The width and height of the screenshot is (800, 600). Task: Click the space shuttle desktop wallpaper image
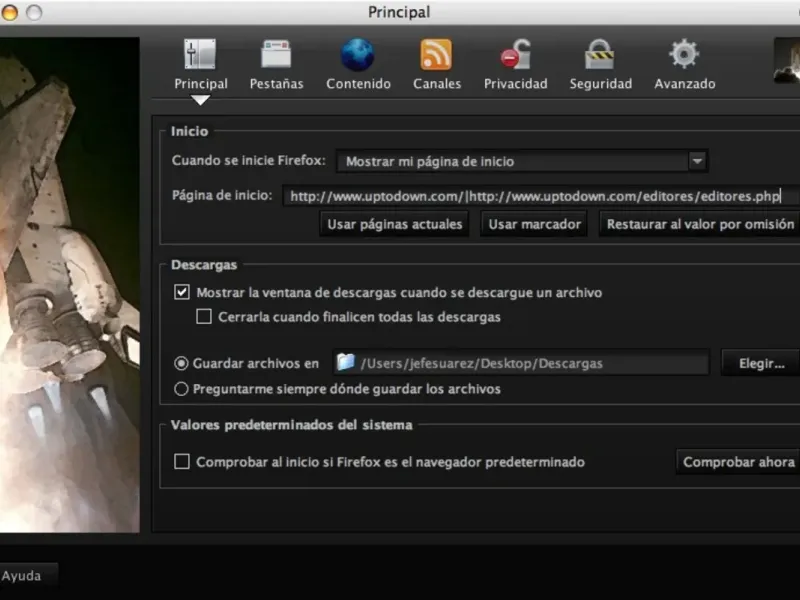[x=69, y=285]
